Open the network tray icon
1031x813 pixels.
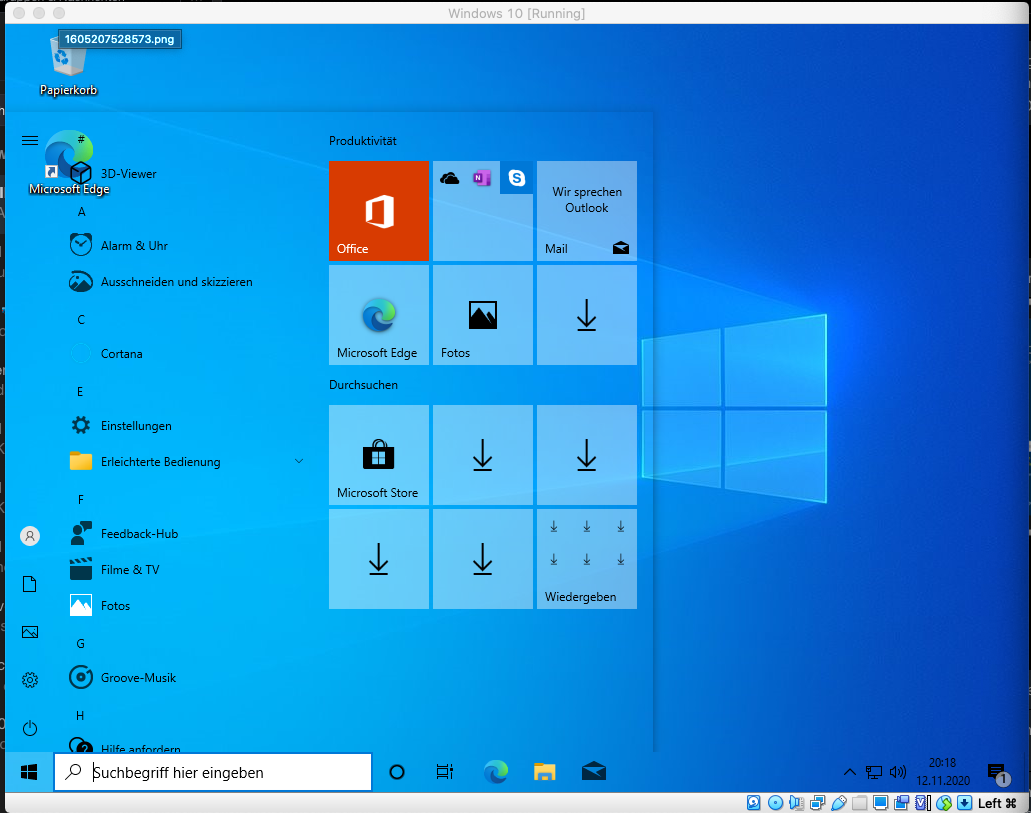tap(874, 772)
